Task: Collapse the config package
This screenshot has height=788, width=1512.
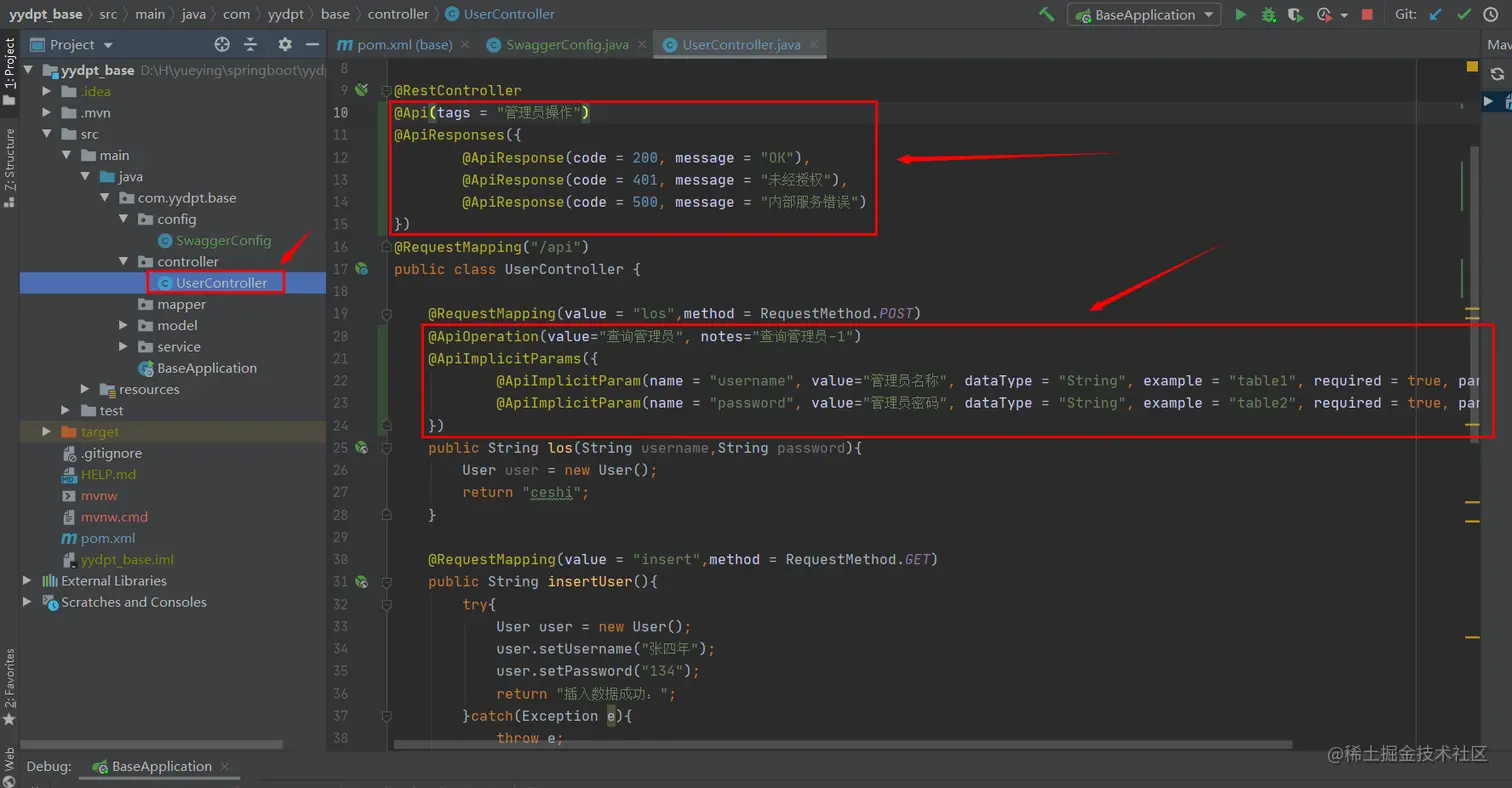Action: pyautogui.click(x=123, y=219)
